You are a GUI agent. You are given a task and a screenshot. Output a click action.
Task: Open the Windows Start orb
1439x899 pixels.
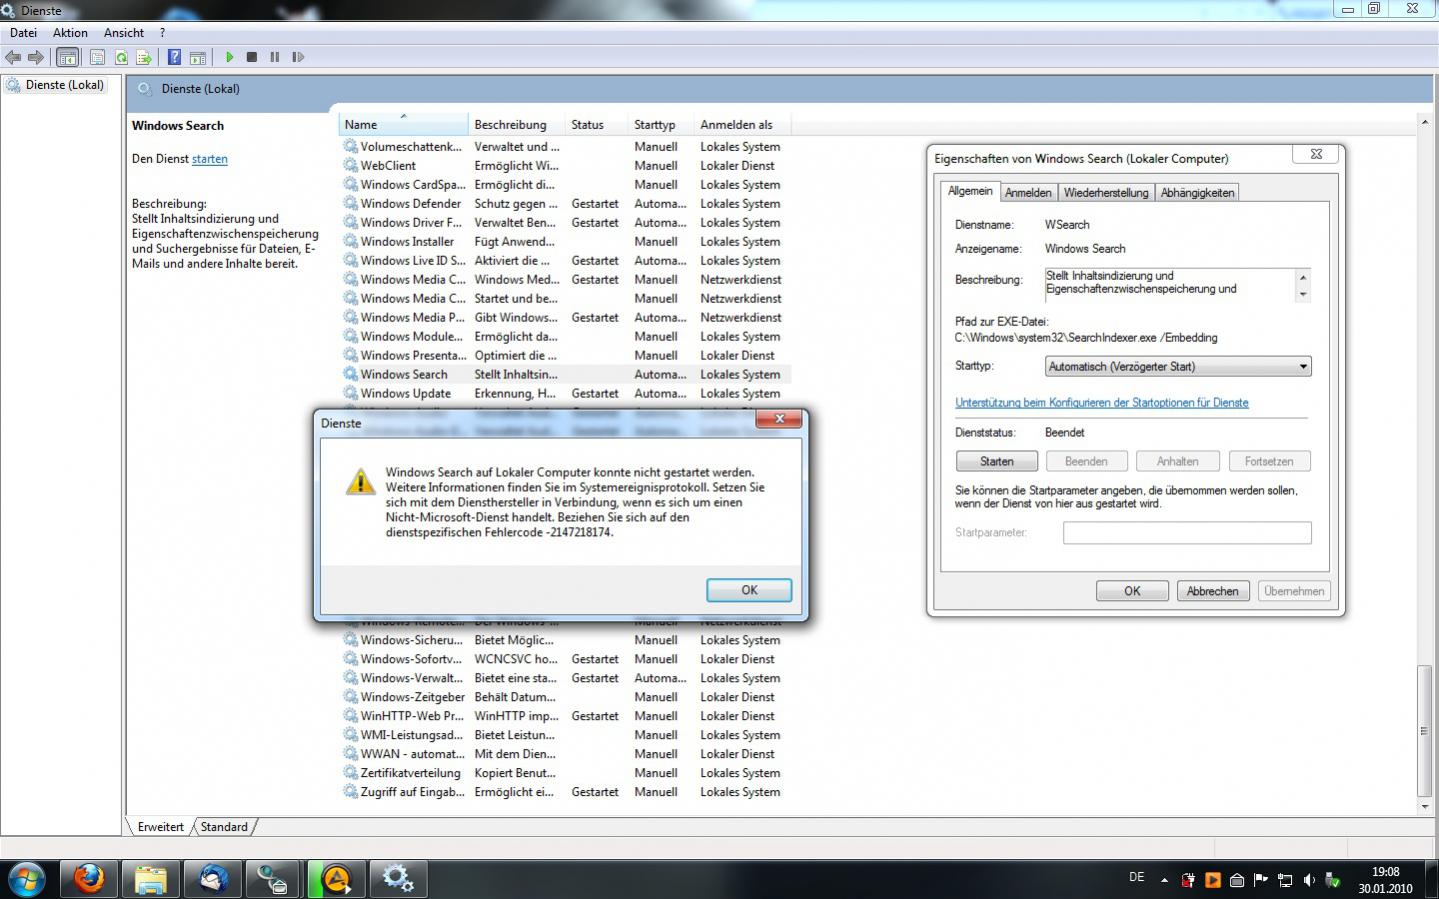pyautogui.click(x=27, y=880)
